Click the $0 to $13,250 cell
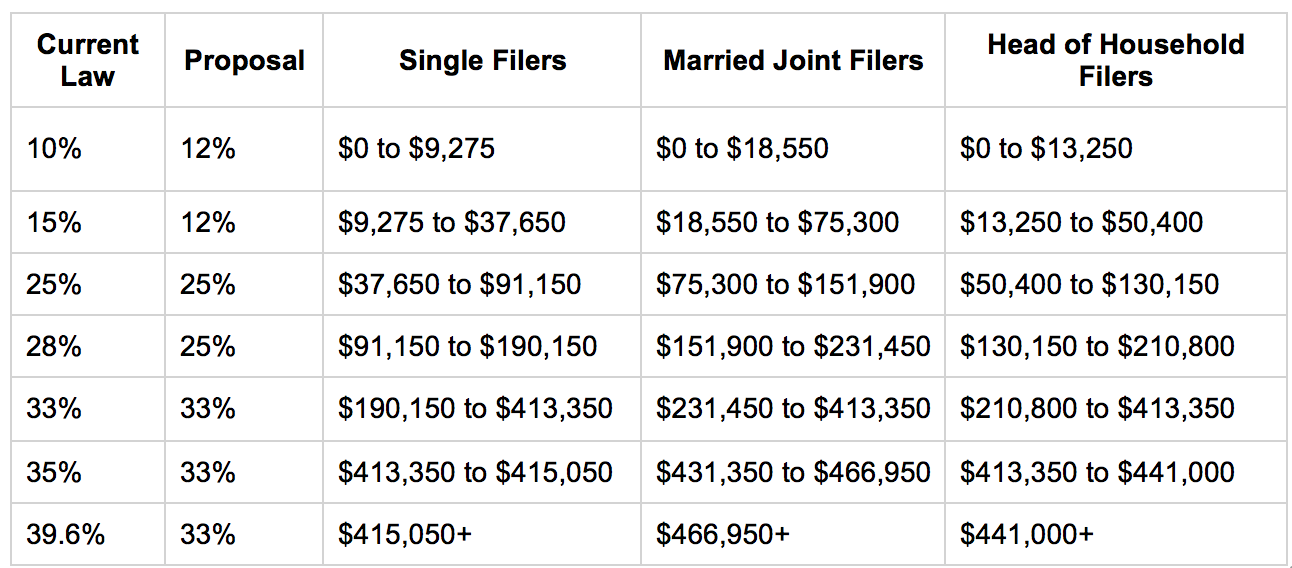Viewport: 1292px width, 568px height. pos(1116,149)
